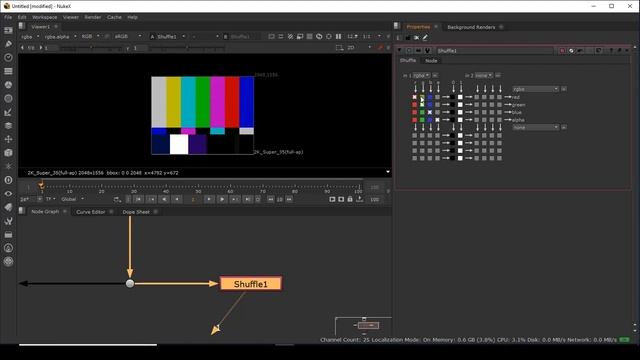
Task: Open the Other nodes toolbar icon
Action: [8, 234]
